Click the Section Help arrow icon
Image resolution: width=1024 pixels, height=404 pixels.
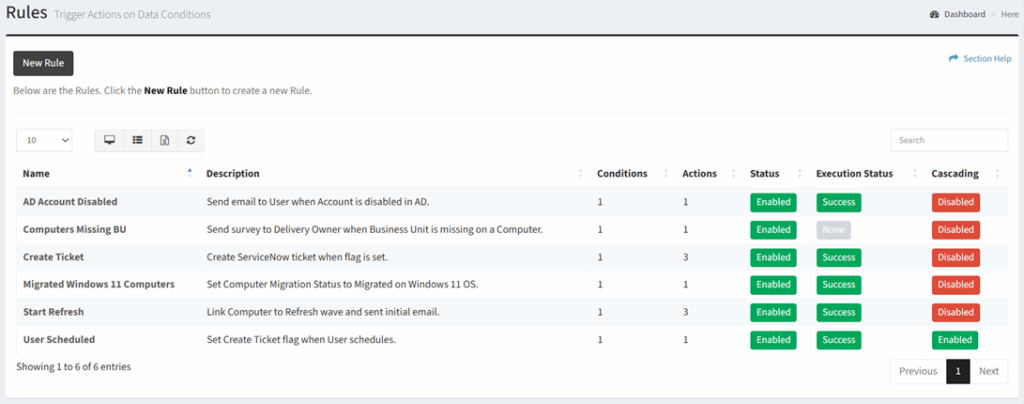click(x=954, y=59)
